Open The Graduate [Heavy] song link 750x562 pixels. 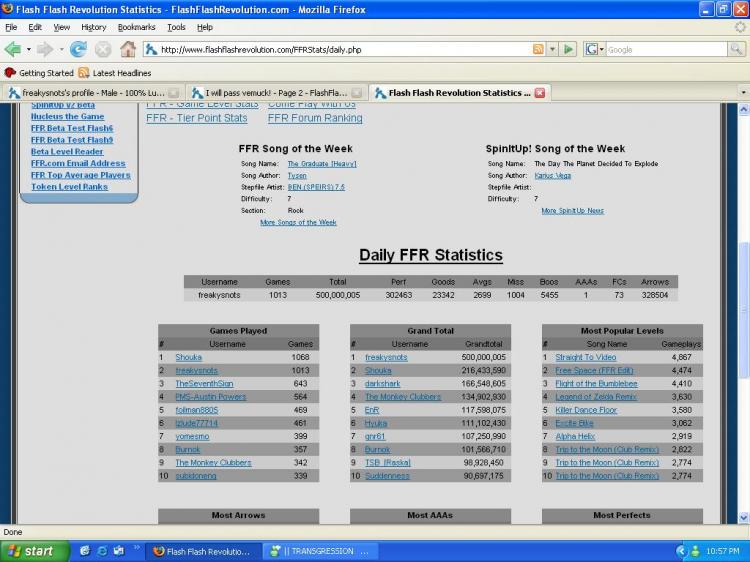click(x=322, y=164)
